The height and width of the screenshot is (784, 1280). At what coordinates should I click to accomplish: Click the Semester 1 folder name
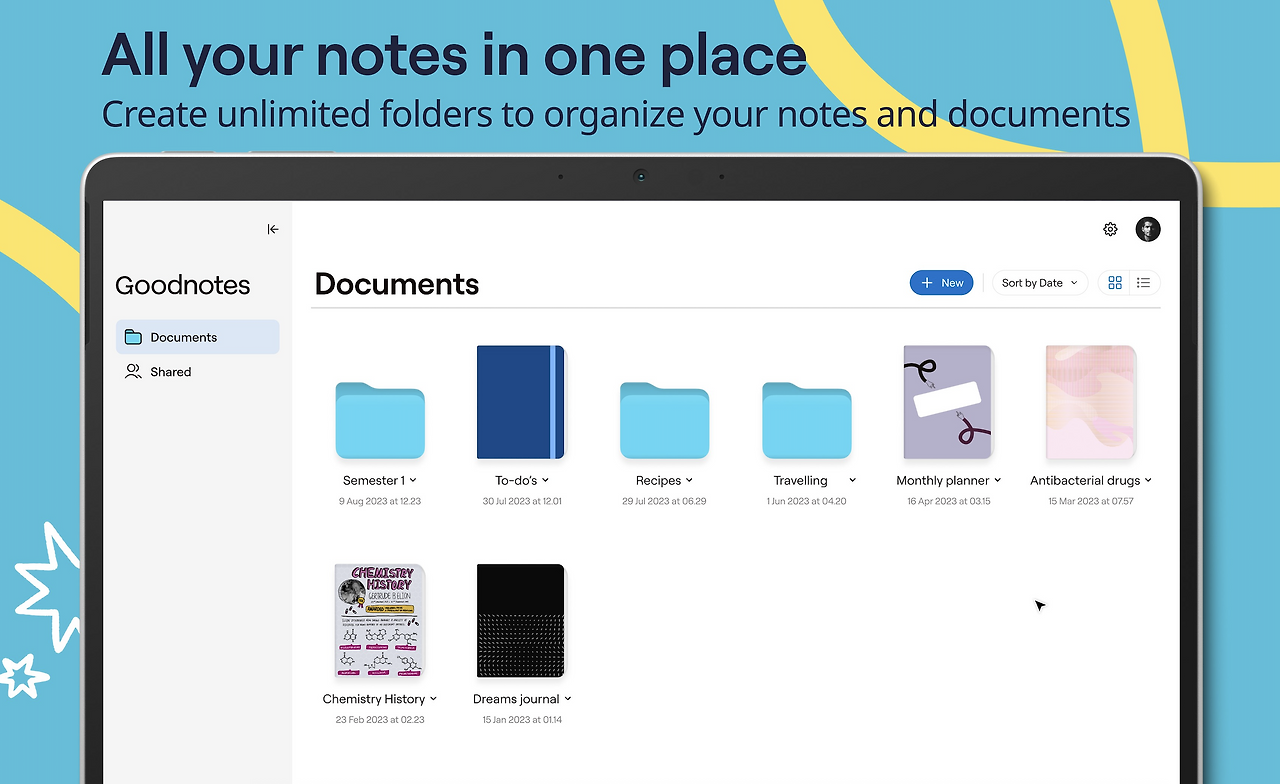(x=374, y=481)
